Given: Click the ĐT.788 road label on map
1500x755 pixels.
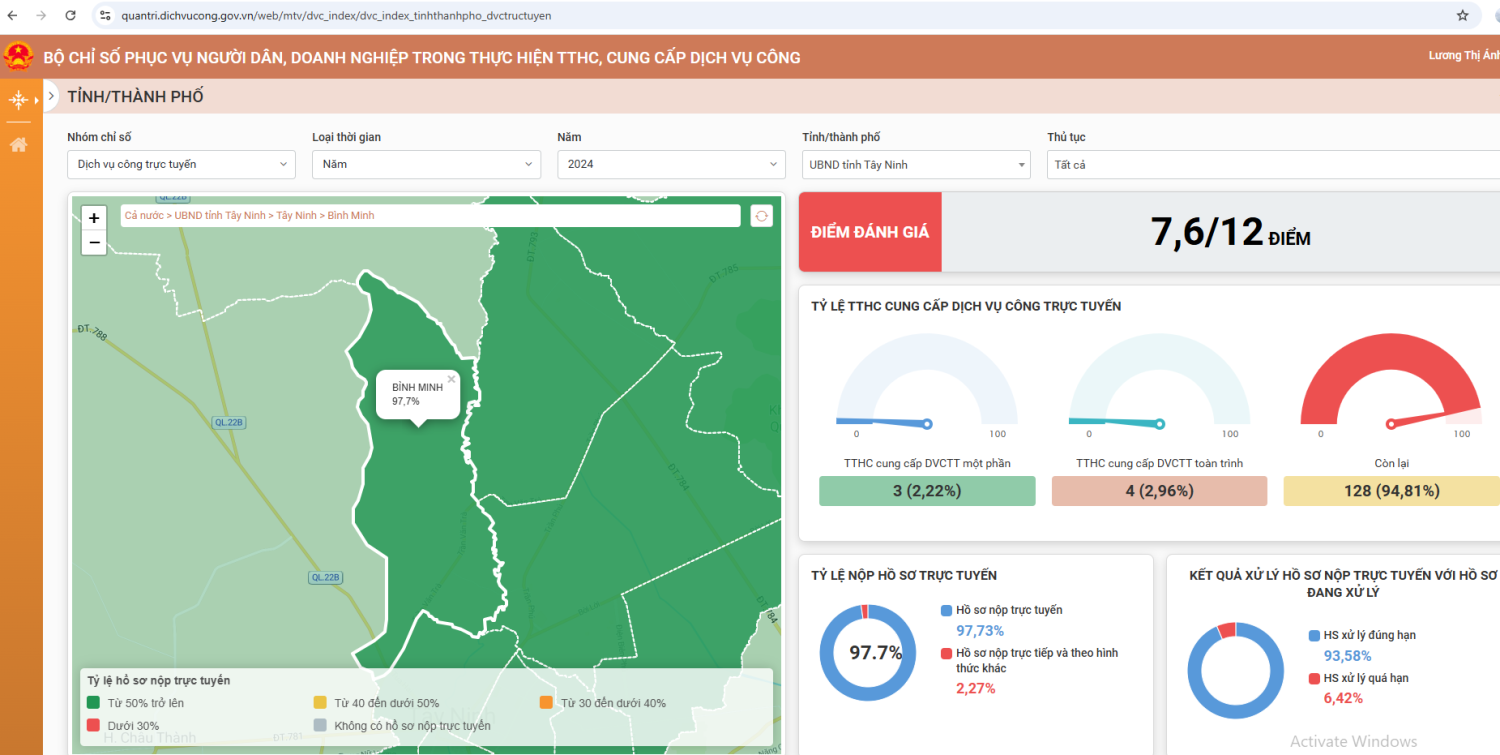Looking at the screenshot, I should [x=91, y=331].
